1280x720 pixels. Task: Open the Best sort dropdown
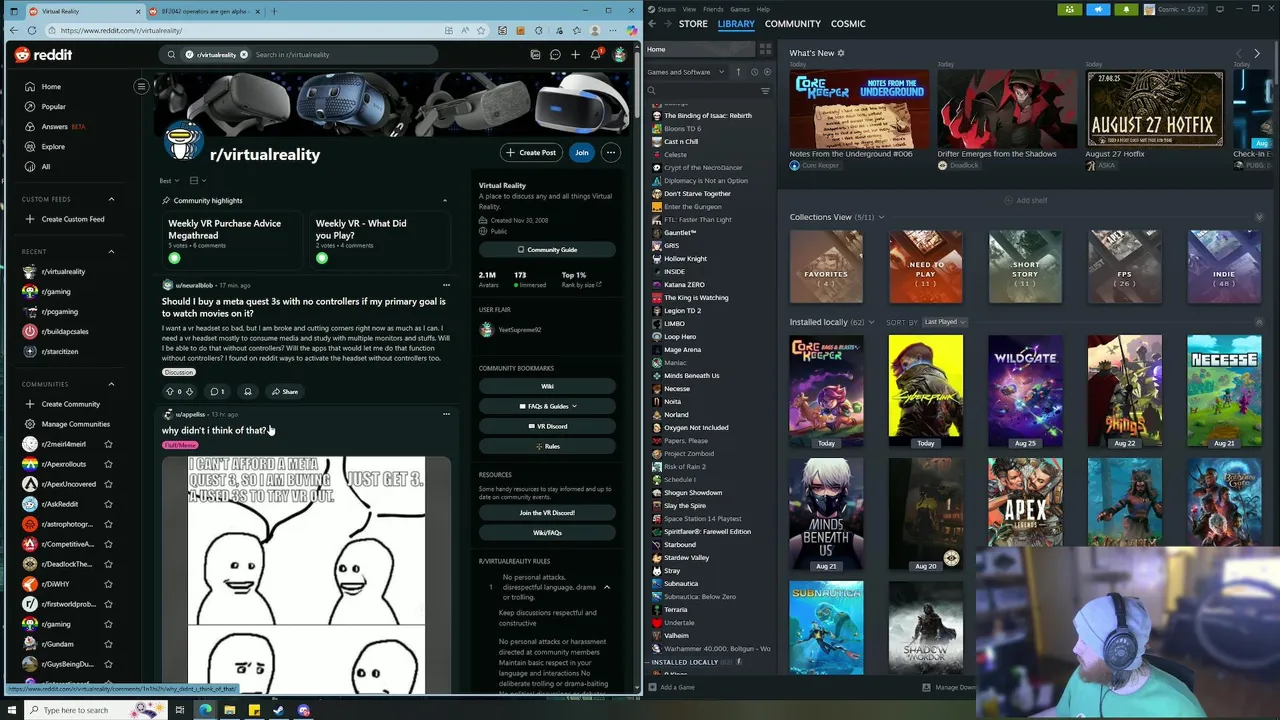[x=169, y=181]
